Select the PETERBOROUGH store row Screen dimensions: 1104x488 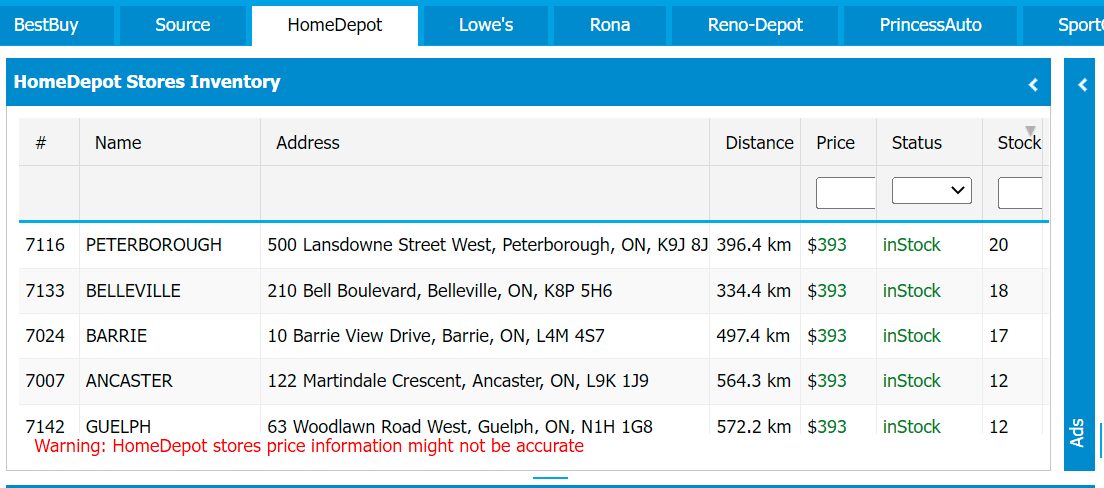point(534,245)
